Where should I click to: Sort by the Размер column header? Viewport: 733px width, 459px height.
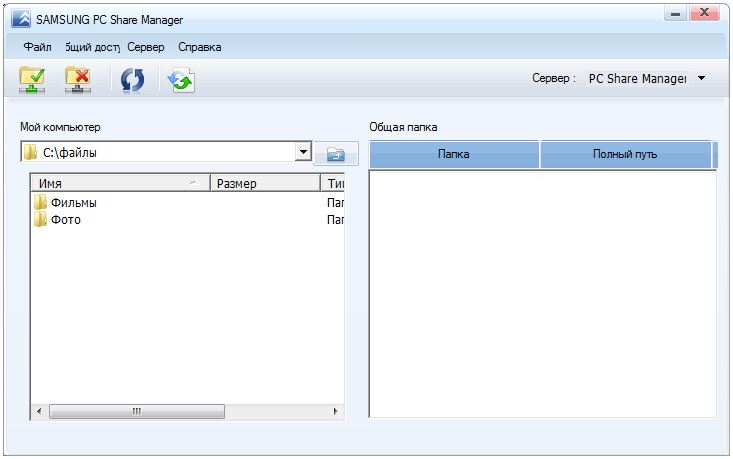click(266, 183)
